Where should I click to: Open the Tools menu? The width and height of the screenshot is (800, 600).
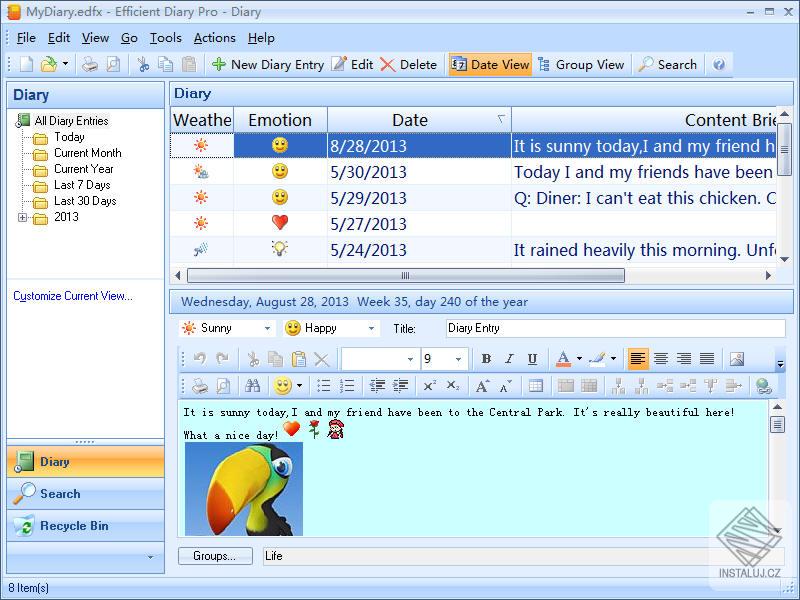tap(165, 38)
